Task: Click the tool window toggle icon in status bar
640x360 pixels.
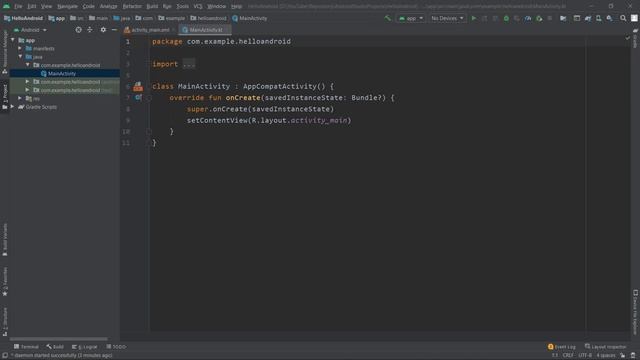Action: click(x=5, y=356)
